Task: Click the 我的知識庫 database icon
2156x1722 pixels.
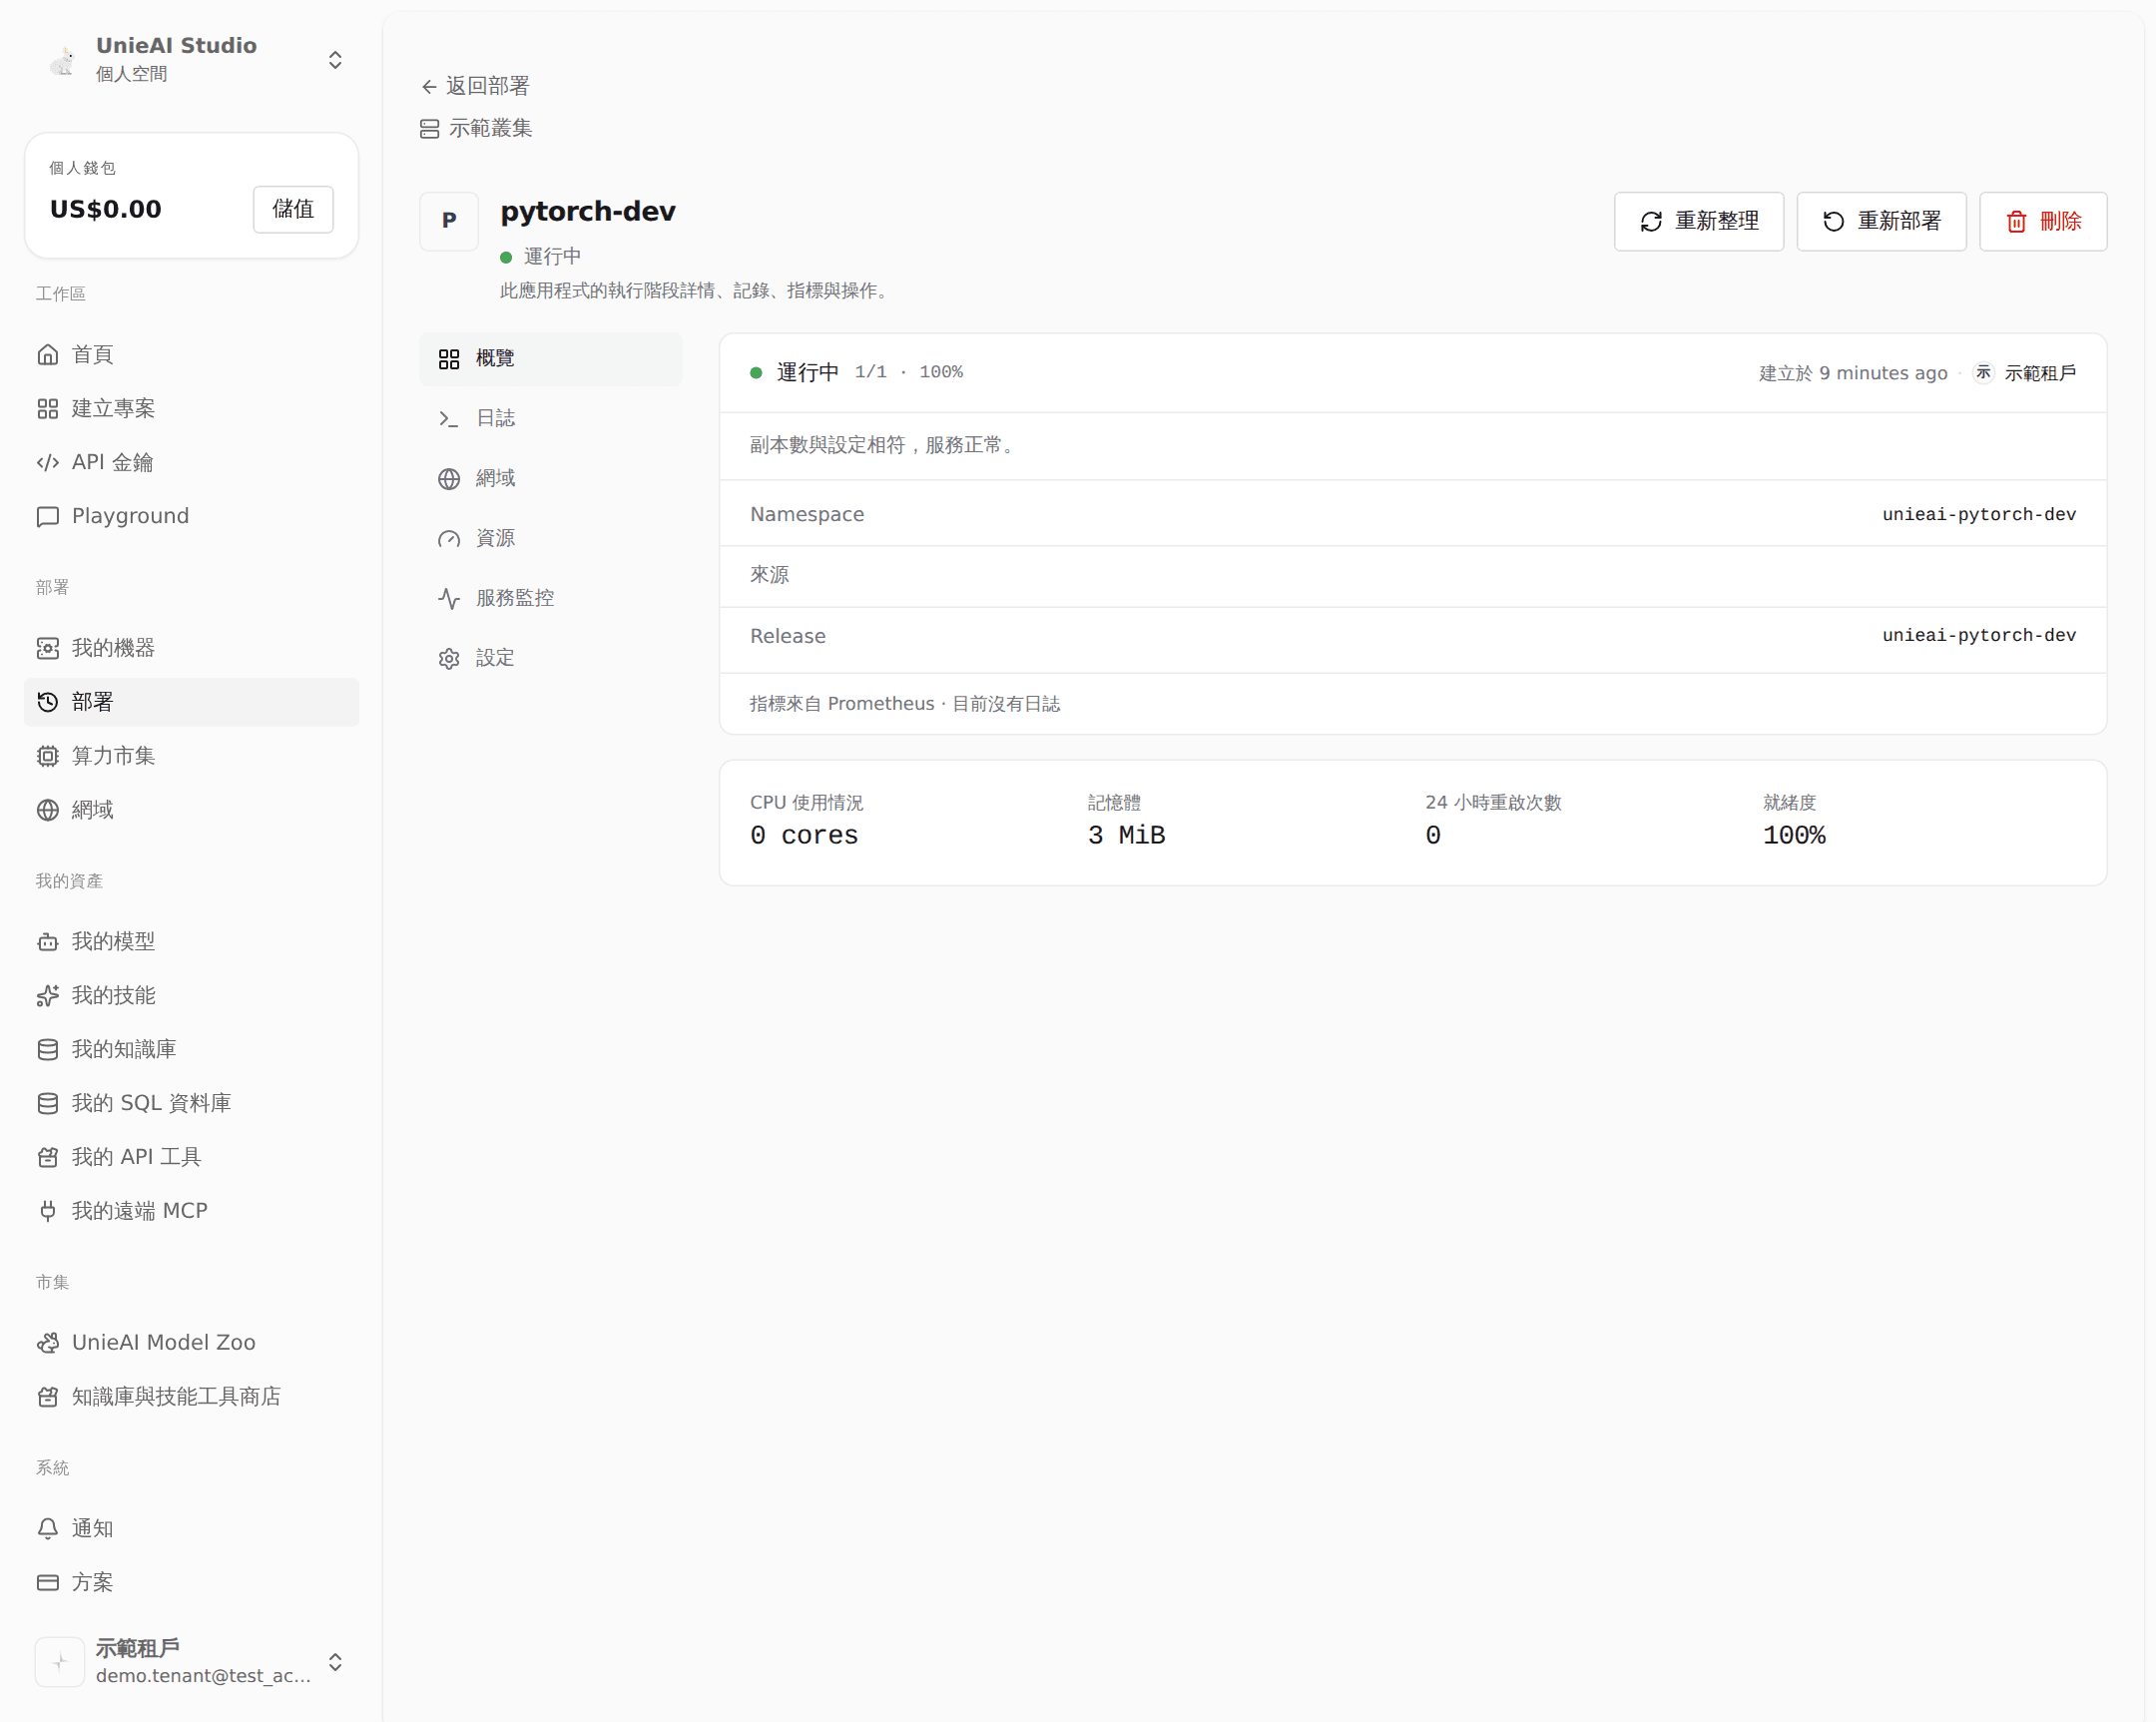Action: (47, 1049)
